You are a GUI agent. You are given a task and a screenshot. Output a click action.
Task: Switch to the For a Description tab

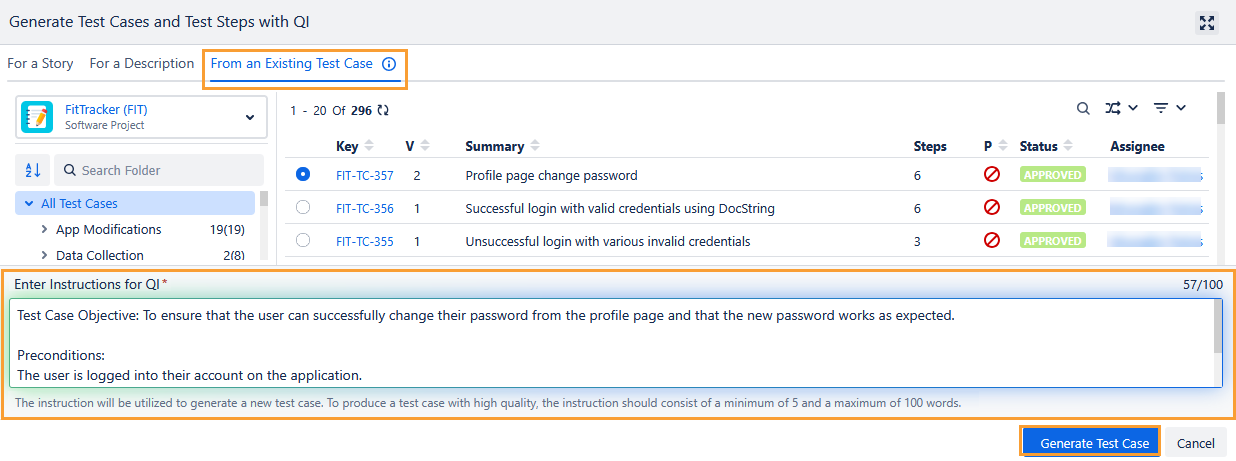coord(142,64)
